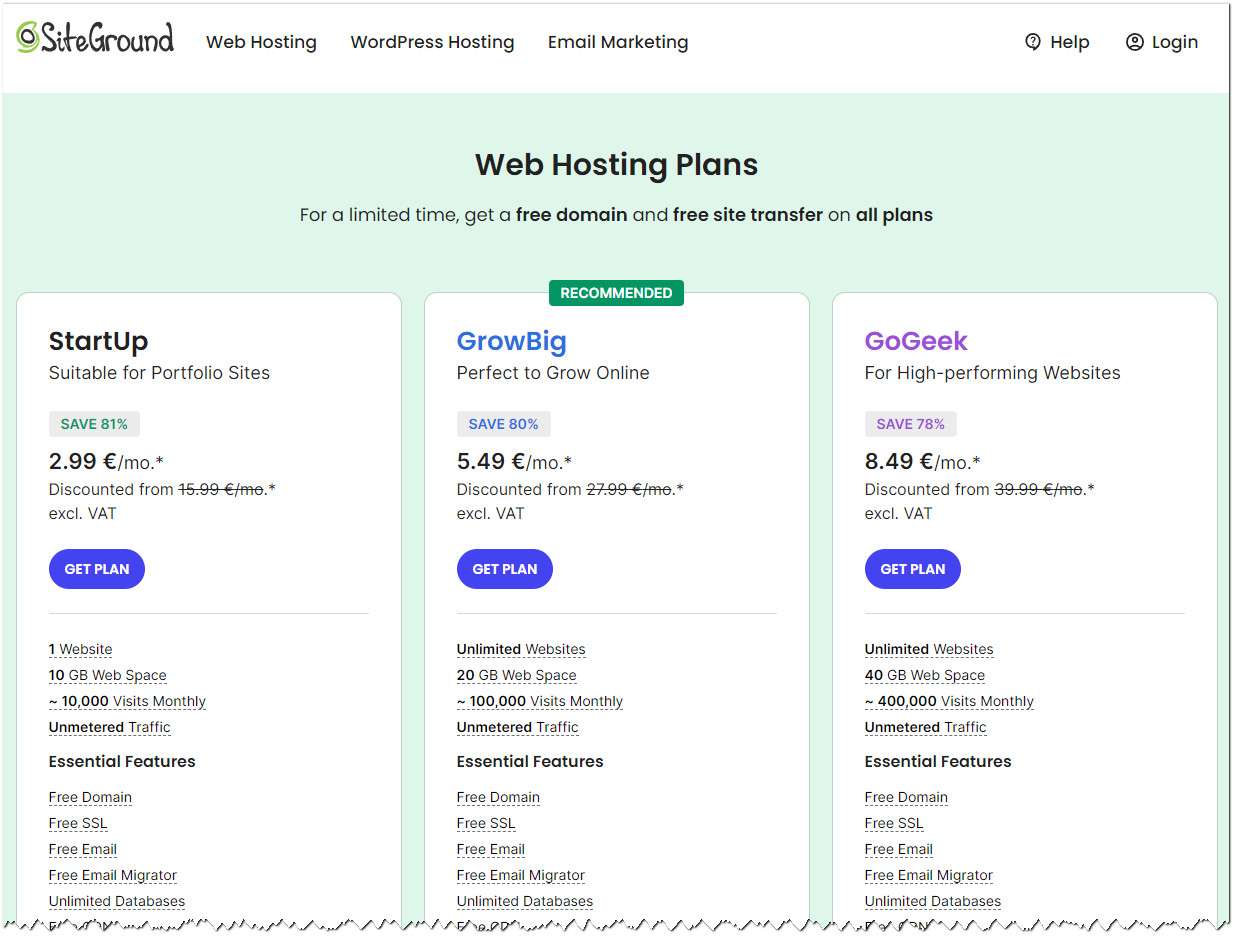
Task: Click the GoGeek plan title
Action: [x=916, y=341]
